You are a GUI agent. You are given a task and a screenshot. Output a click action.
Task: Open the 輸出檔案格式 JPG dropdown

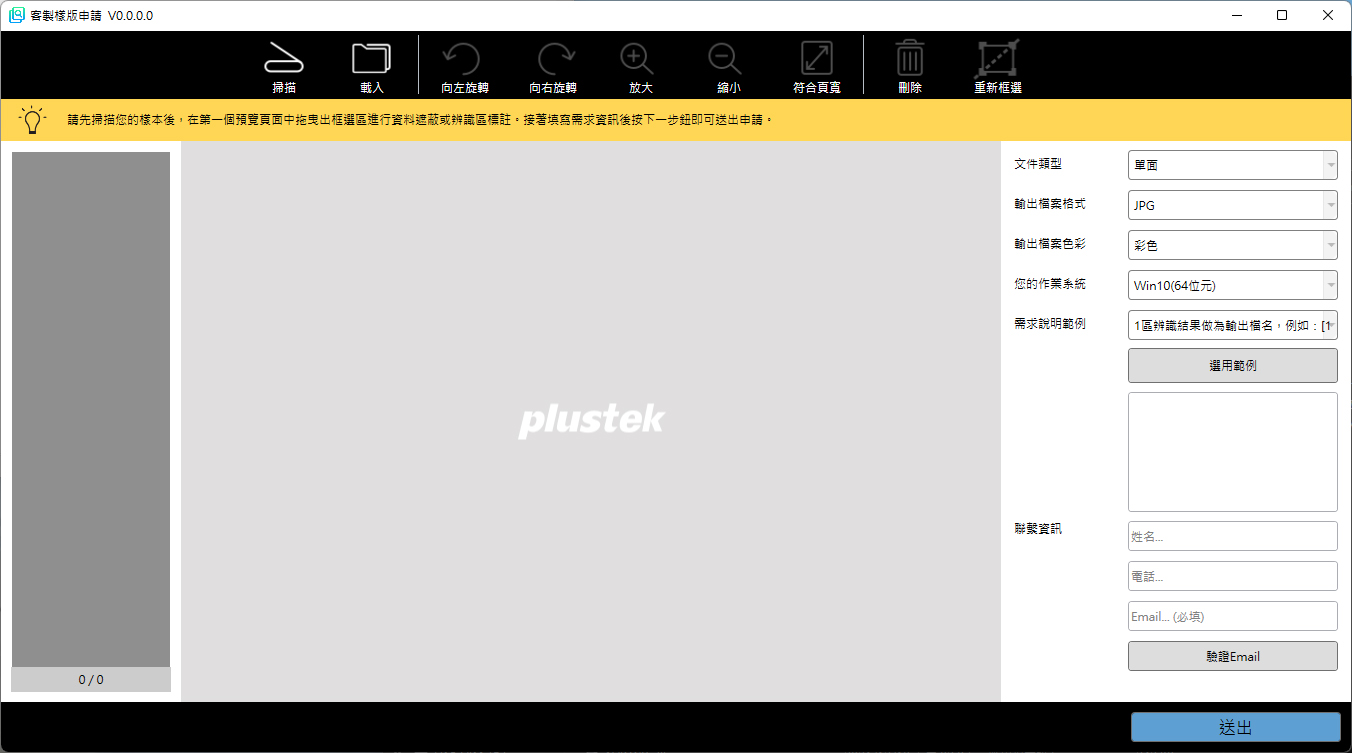coord(1232,205)
